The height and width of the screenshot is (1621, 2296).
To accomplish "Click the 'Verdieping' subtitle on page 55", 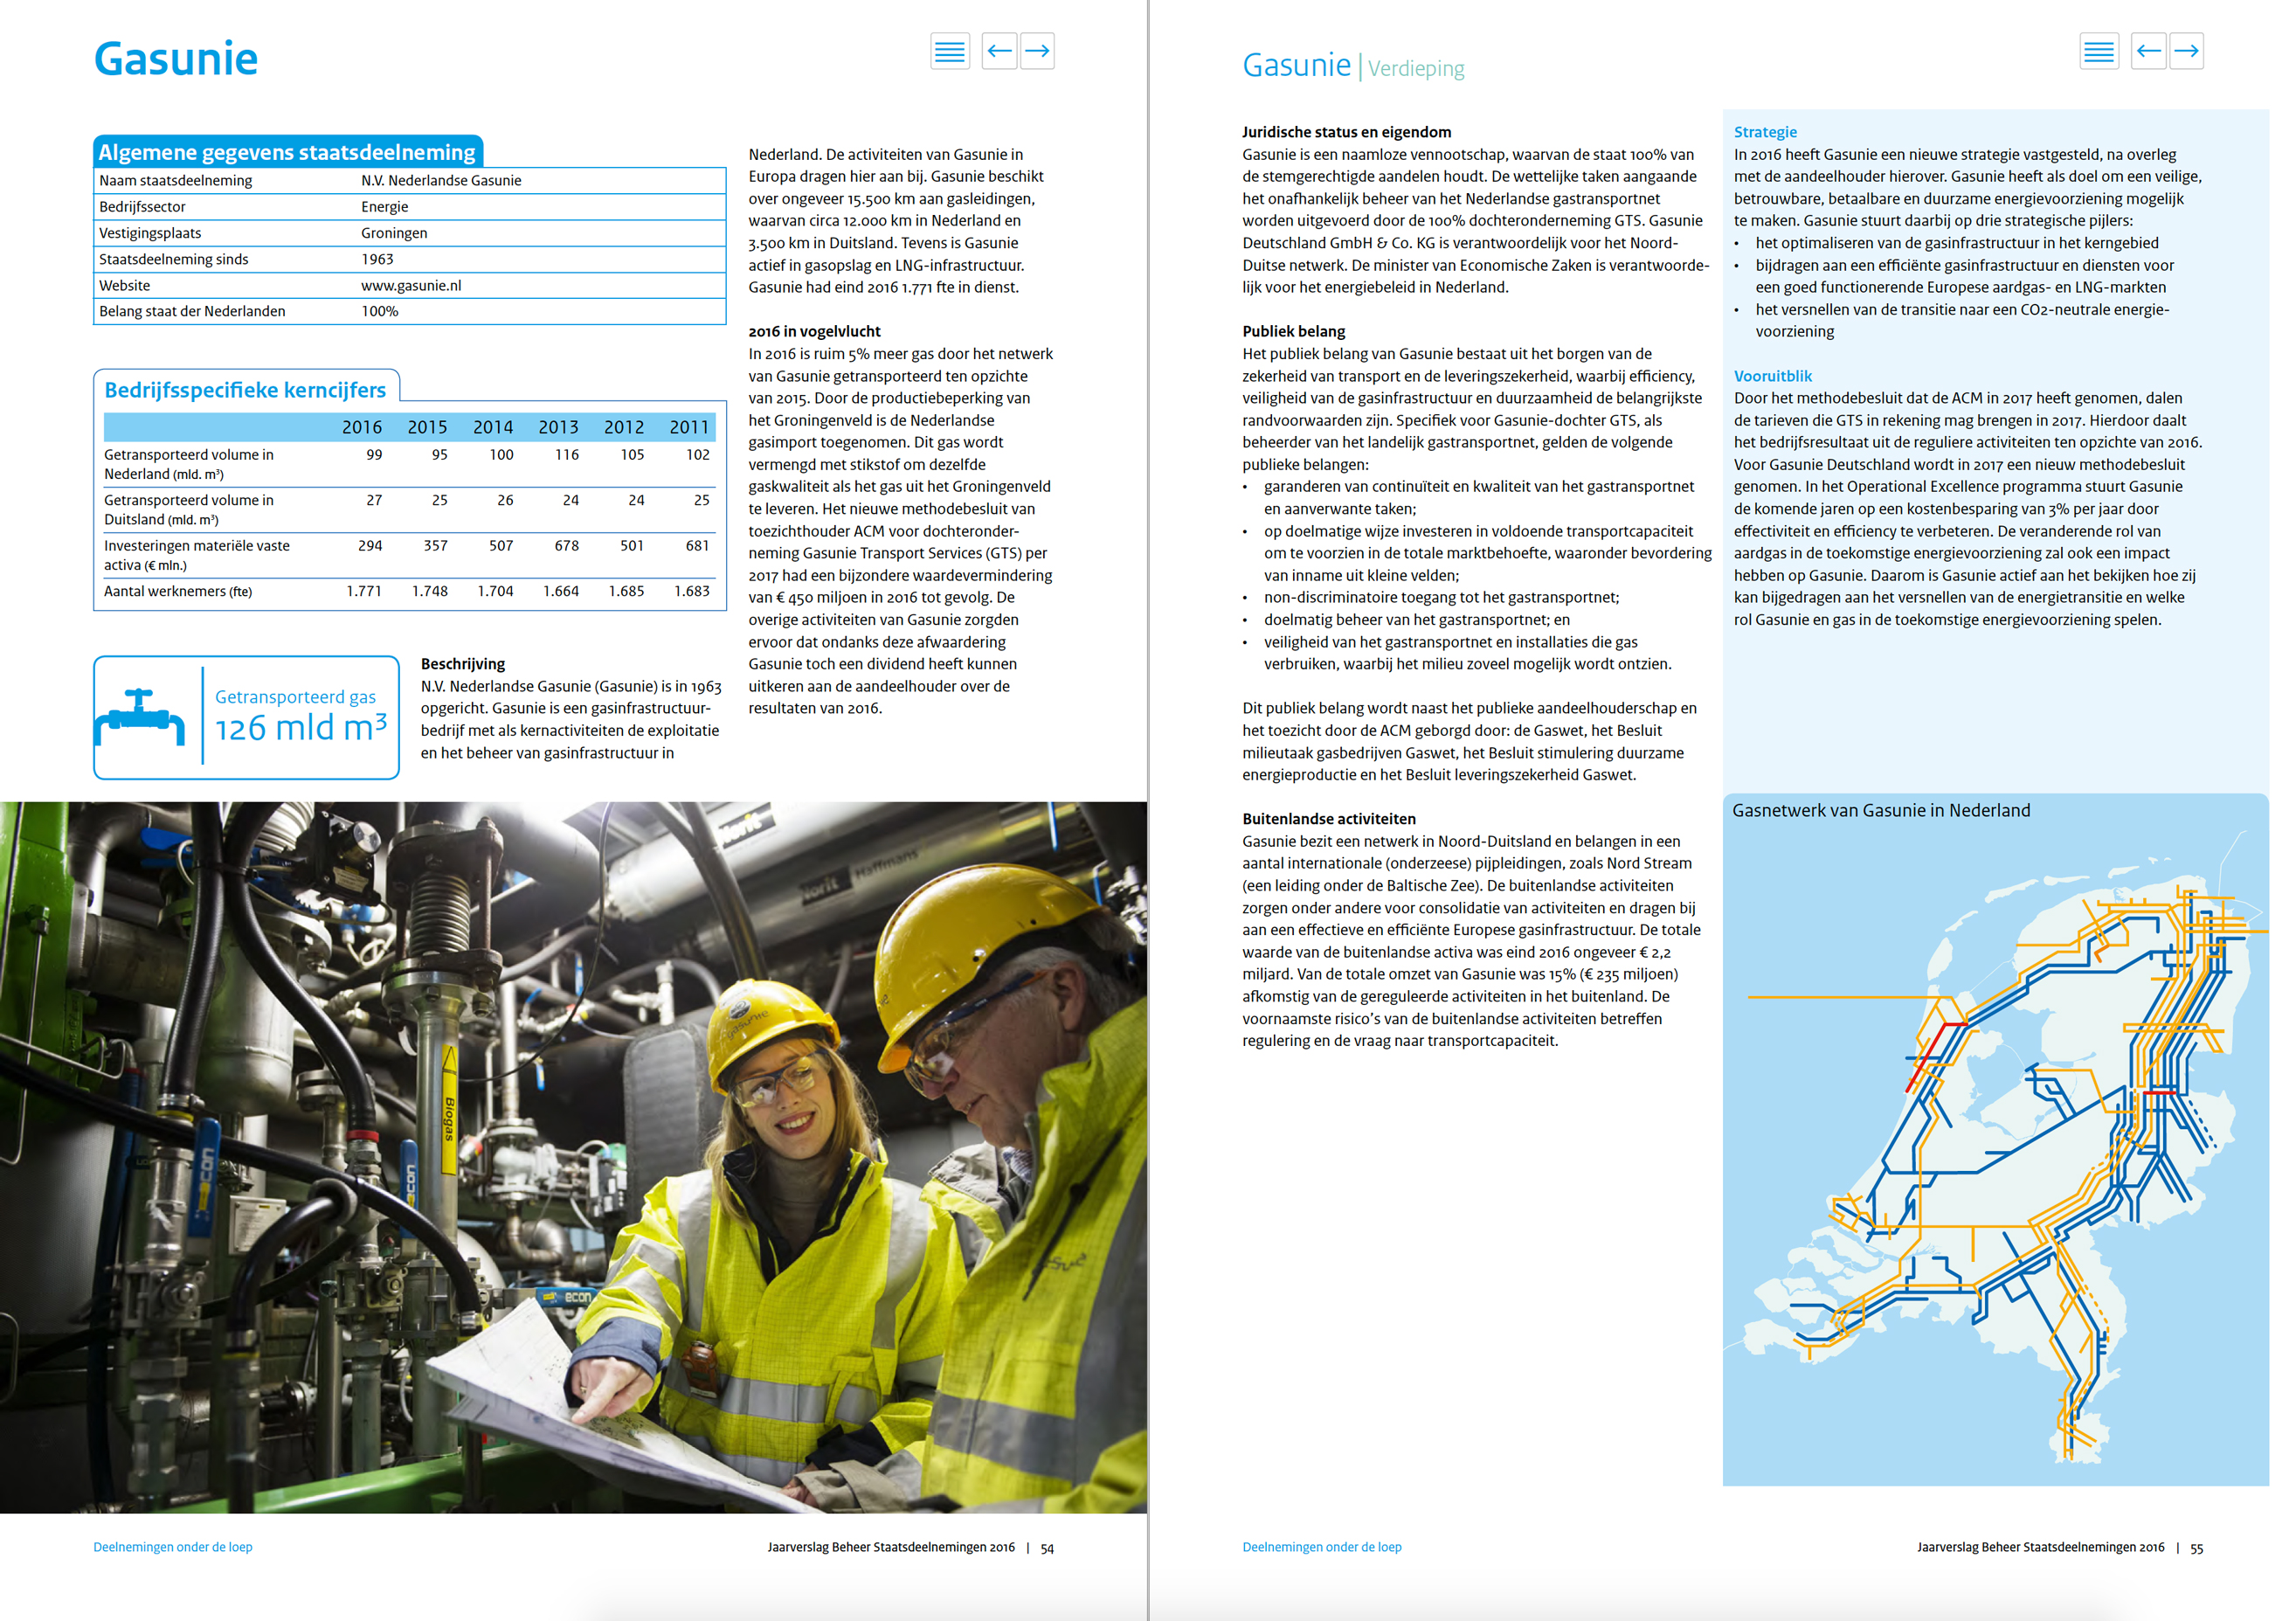I will point(1416,68).
